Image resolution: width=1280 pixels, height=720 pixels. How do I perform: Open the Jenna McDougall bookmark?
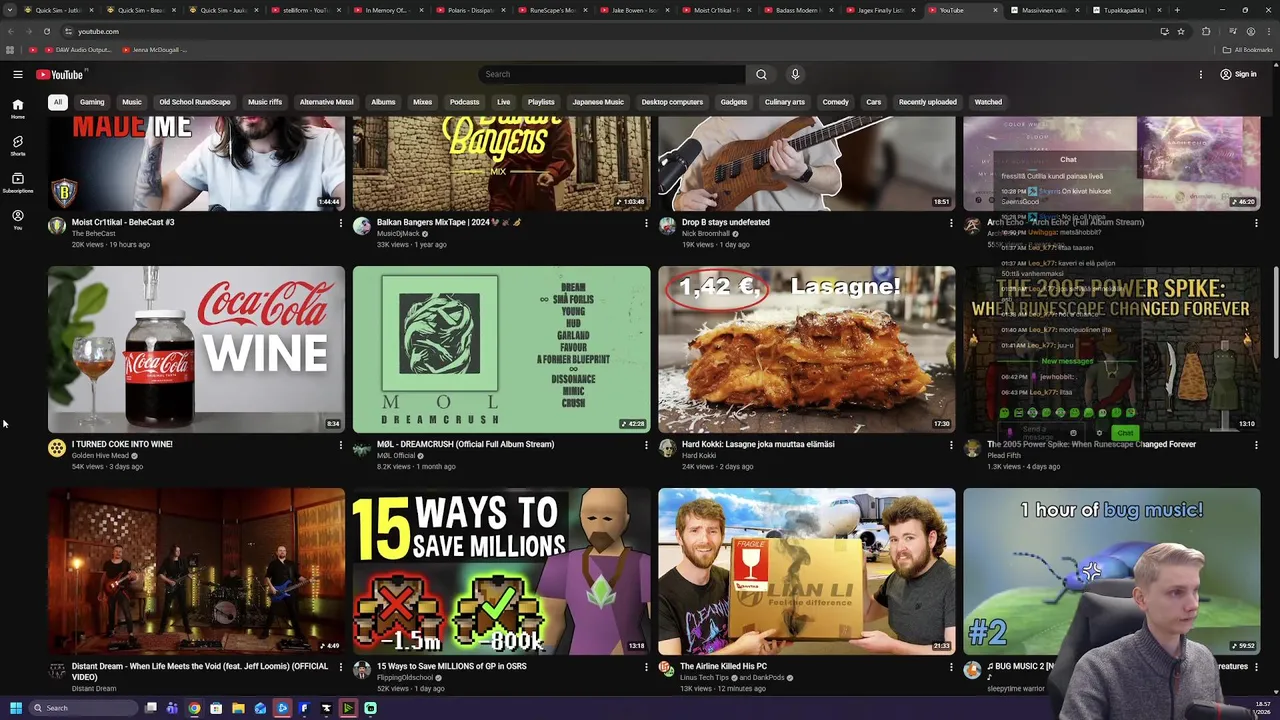[x=155, y=50]
